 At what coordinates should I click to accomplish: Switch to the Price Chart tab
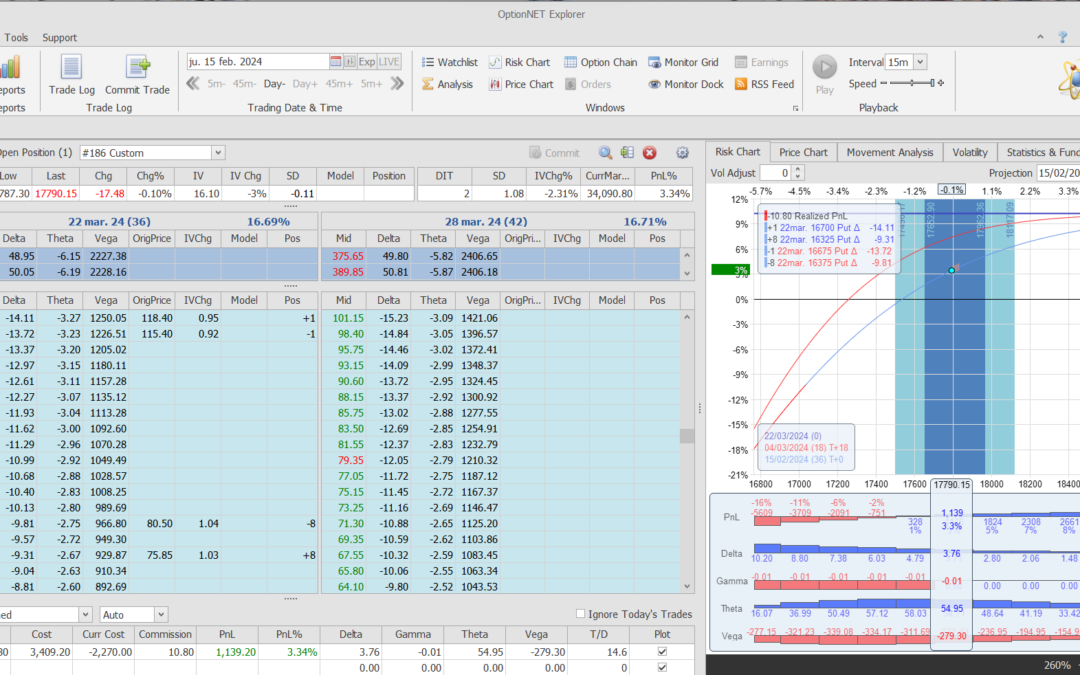(803, 152)
